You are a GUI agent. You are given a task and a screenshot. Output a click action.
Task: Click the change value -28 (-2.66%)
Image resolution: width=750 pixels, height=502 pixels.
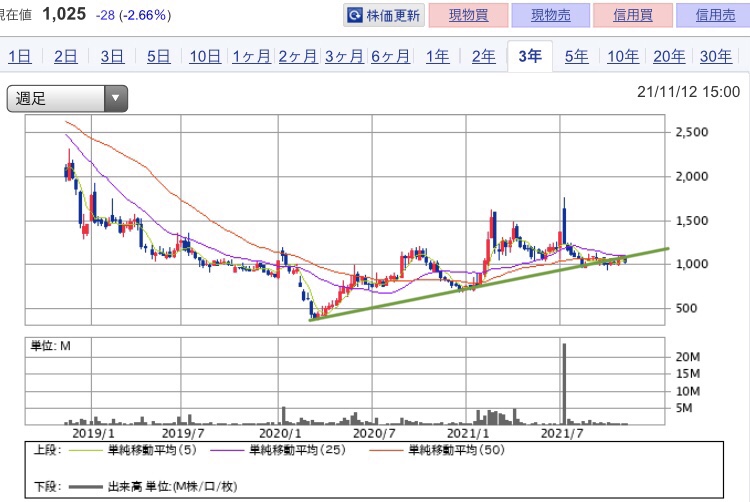[x=133, y=15]
